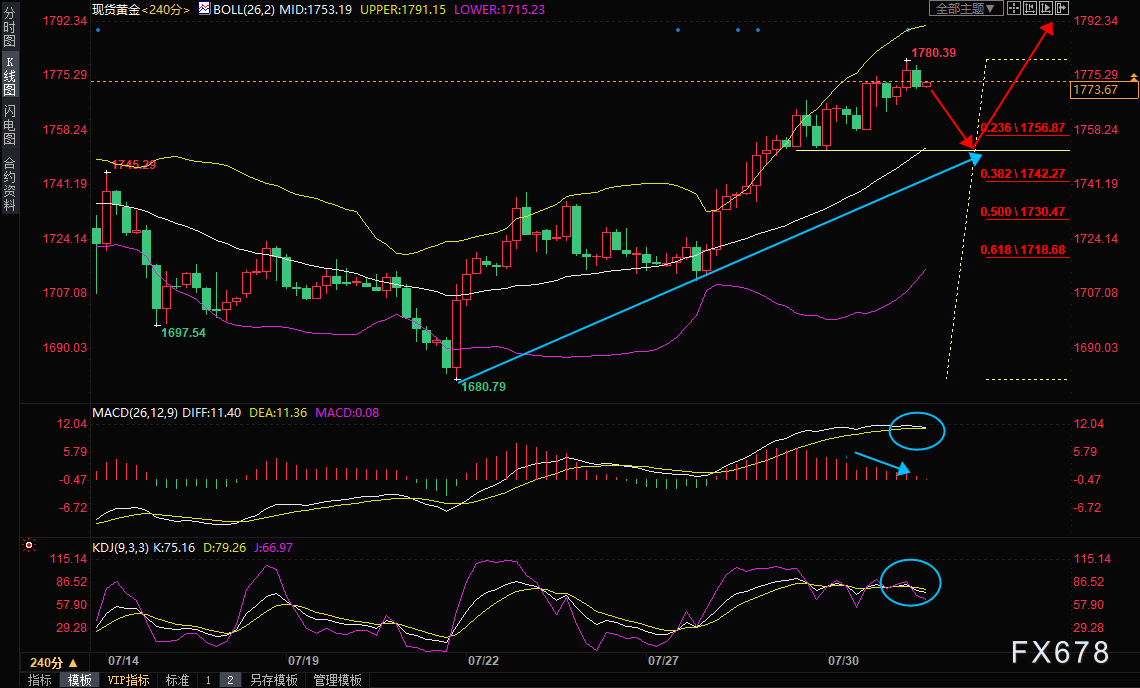Viewport: 1140px width, 688px height.
Task: Toggle template number 2
Action: (x=230, y=680)
